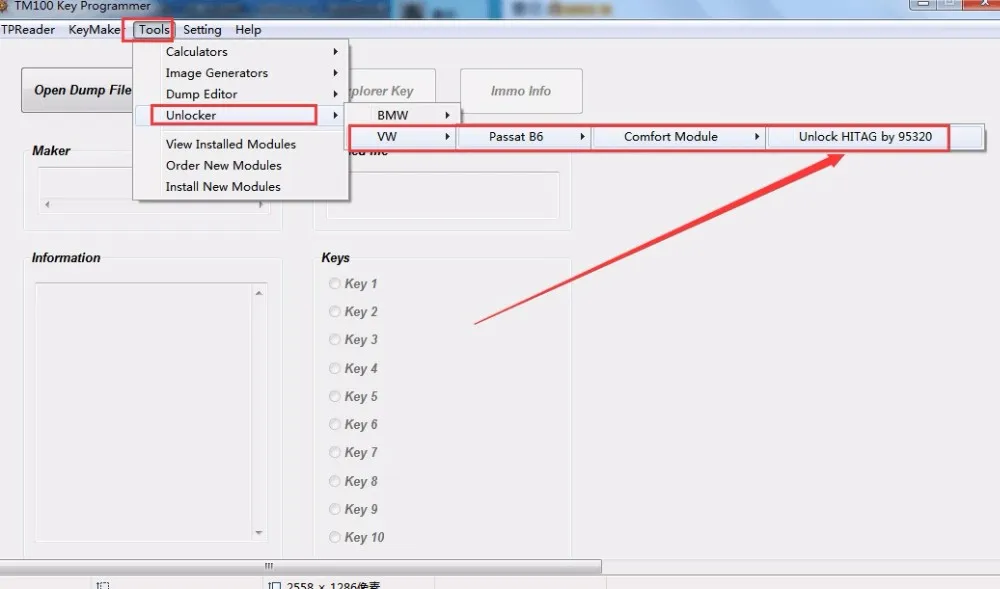1000x589 pixels.
Task: Open the Setting menu
Action: (x=202, y=30)
